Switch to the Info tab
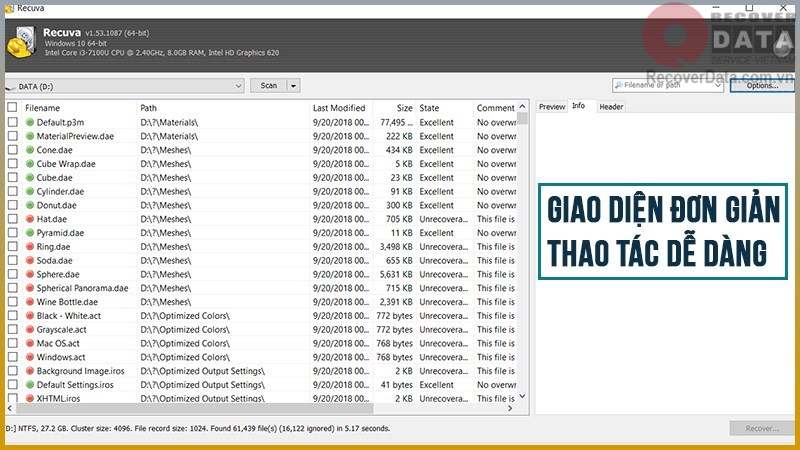 (579, 106)
